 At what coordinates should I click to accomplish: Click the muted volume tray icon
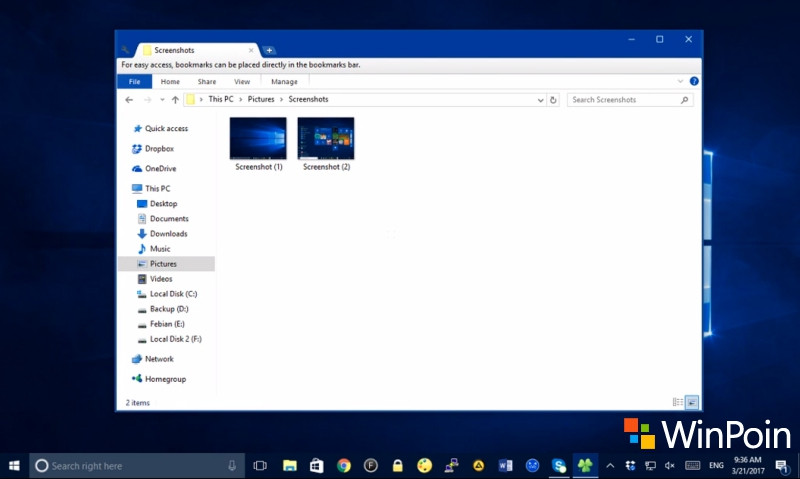(x=670, y=466)
